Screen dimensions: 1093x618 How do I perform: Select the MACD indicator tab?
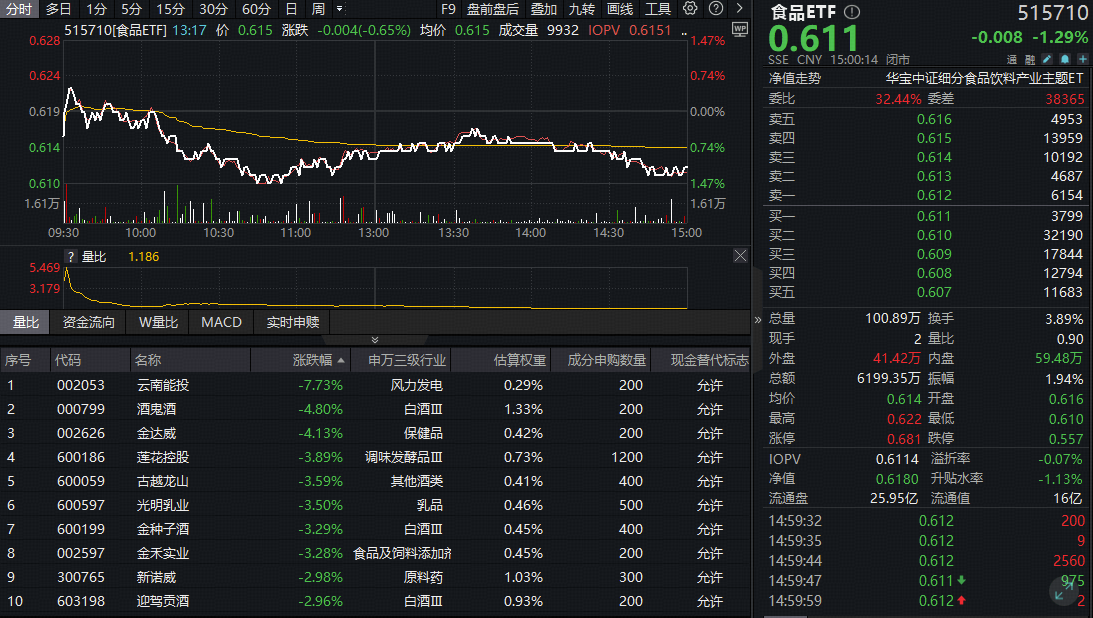click(x=221, y=322)
